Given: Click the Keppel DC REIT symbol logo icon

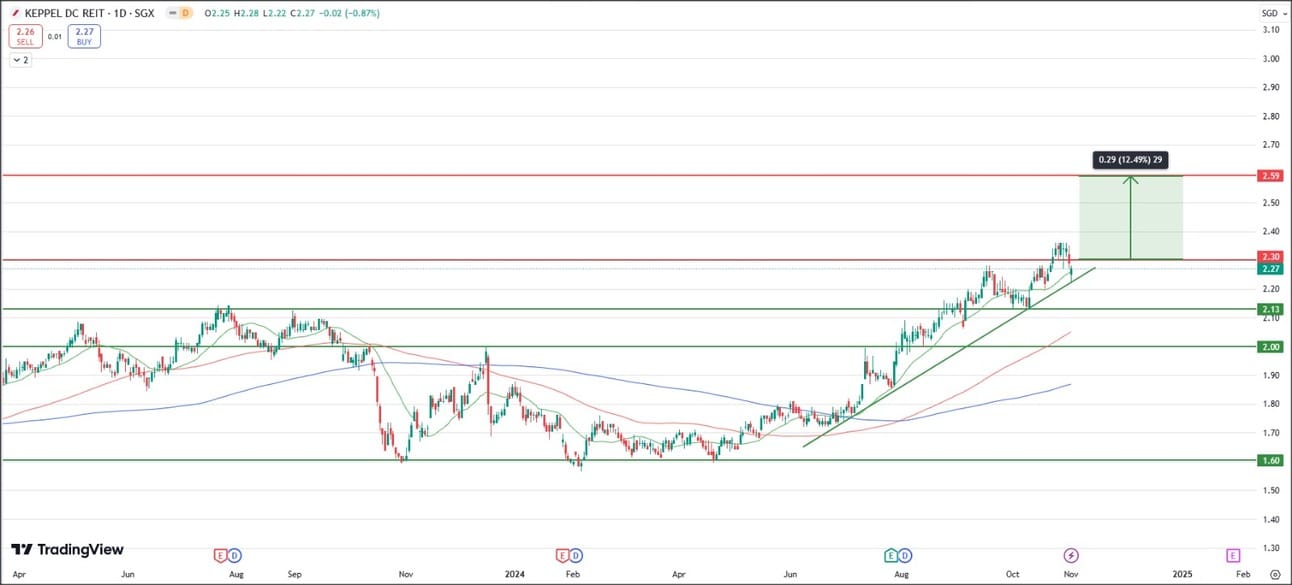Looking at the screenshot, I should click(x=15, y=14).
